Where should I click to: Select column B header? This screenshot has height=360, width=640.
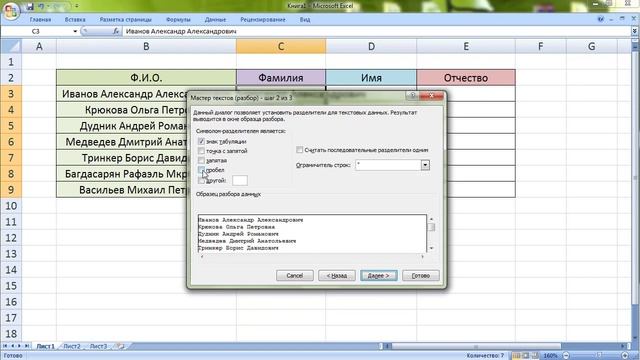click(x=146, y=46)
